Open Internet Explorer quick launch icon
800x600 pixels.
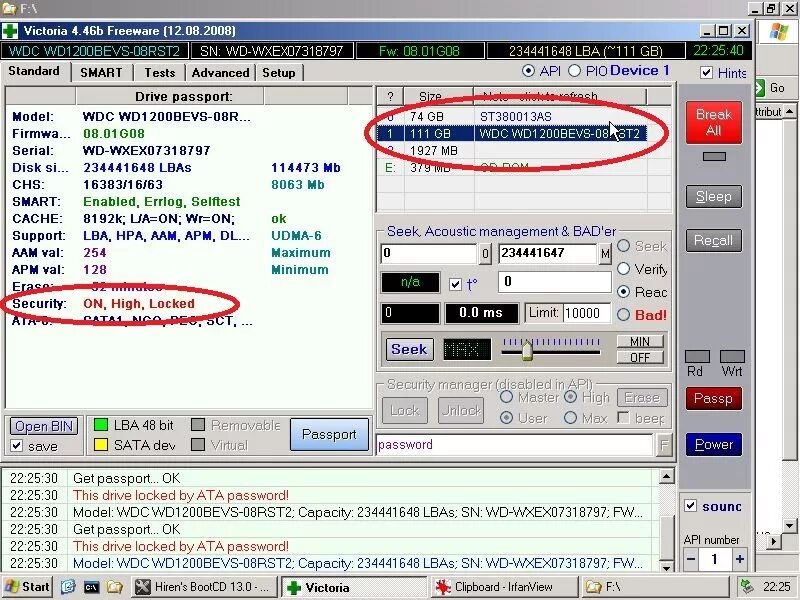[x=68, y=587]
